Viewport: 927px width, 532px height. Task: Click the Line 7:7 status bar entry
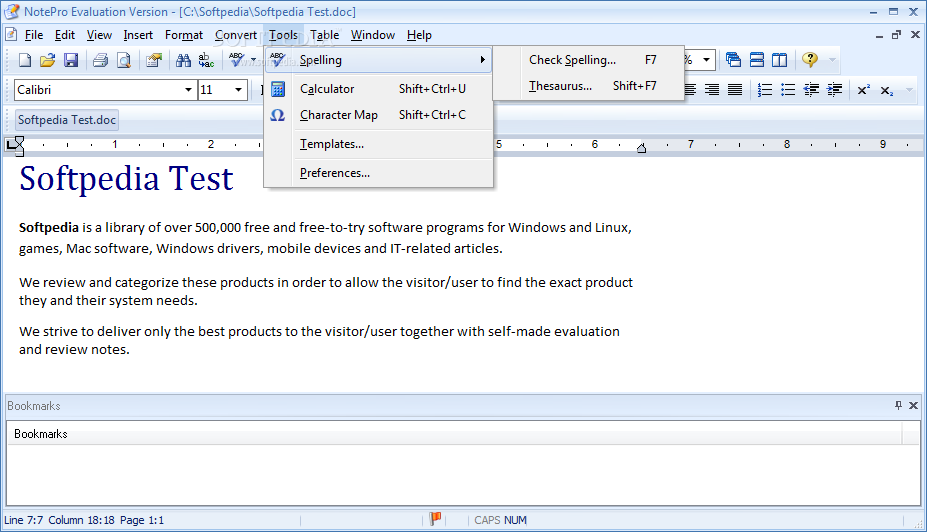[24, 520]
